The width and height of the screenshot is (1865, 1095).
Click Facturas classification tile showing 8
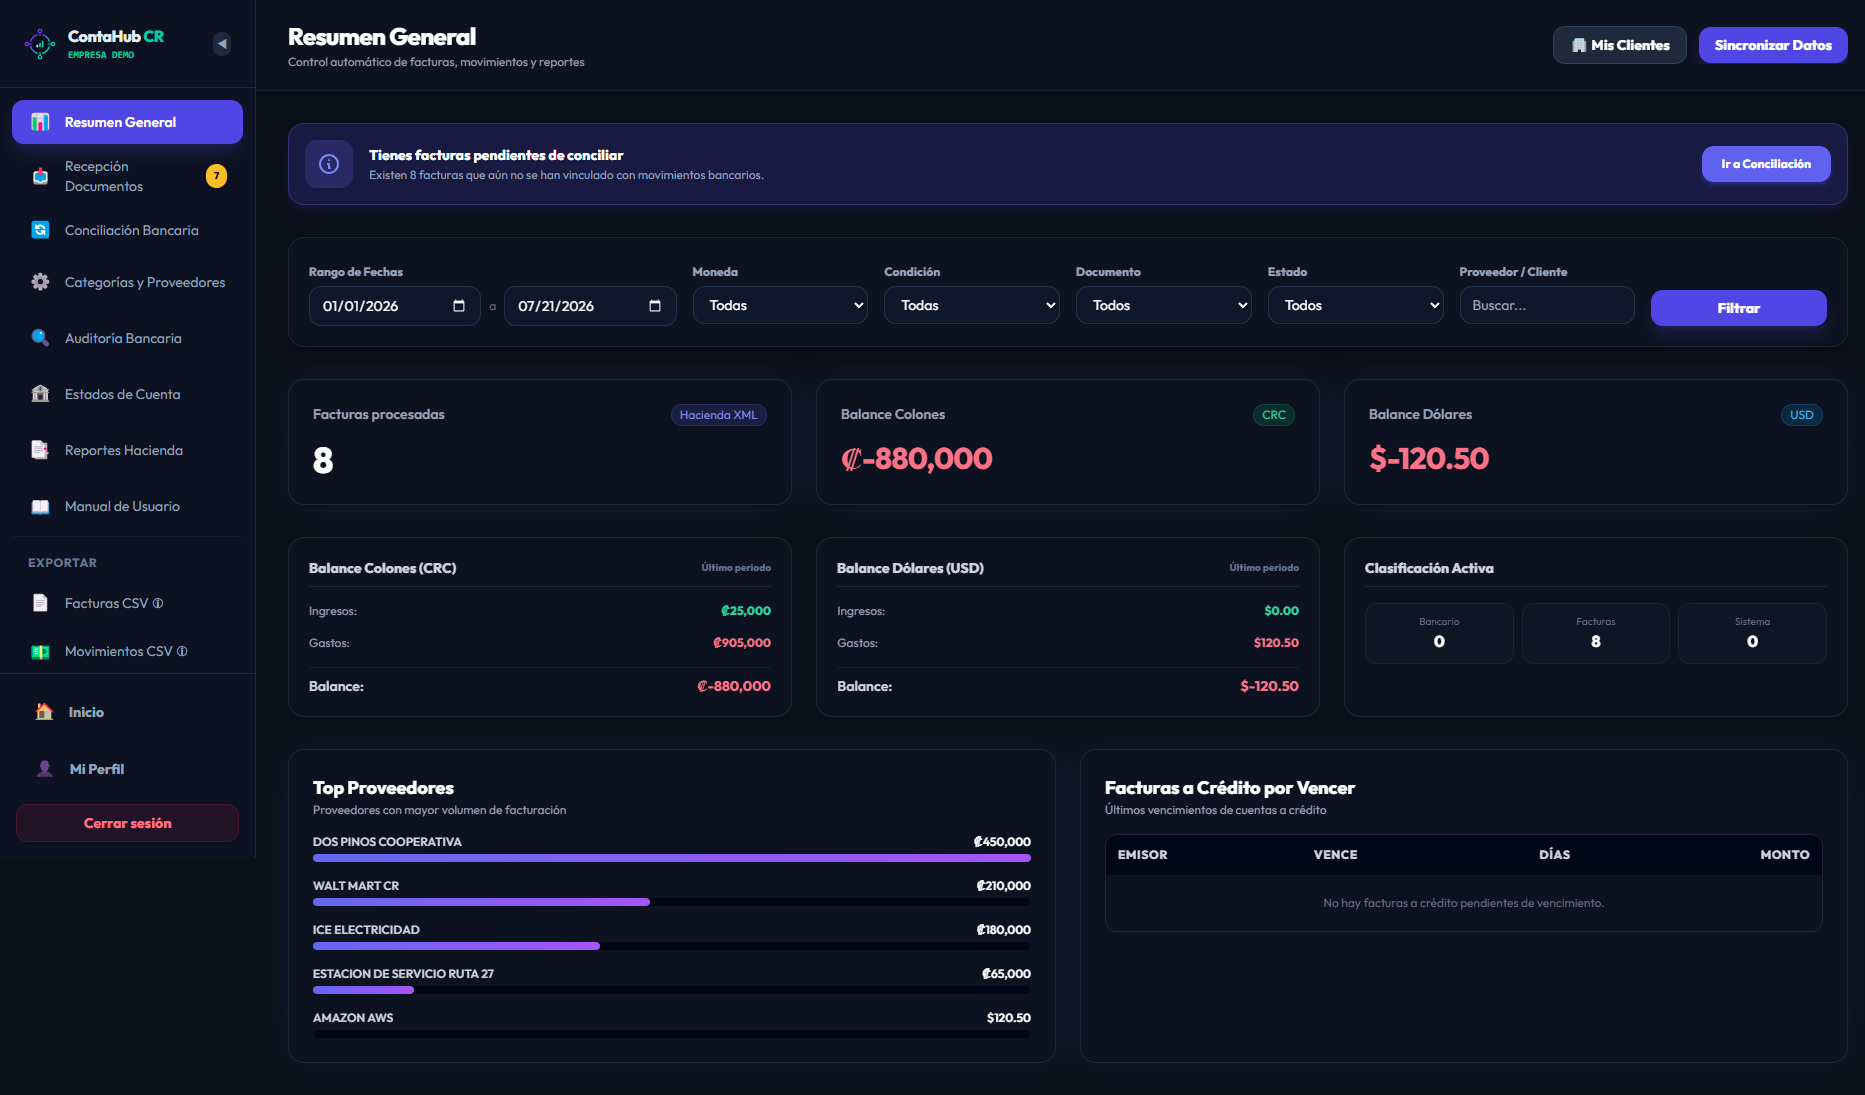[1596, 633]
